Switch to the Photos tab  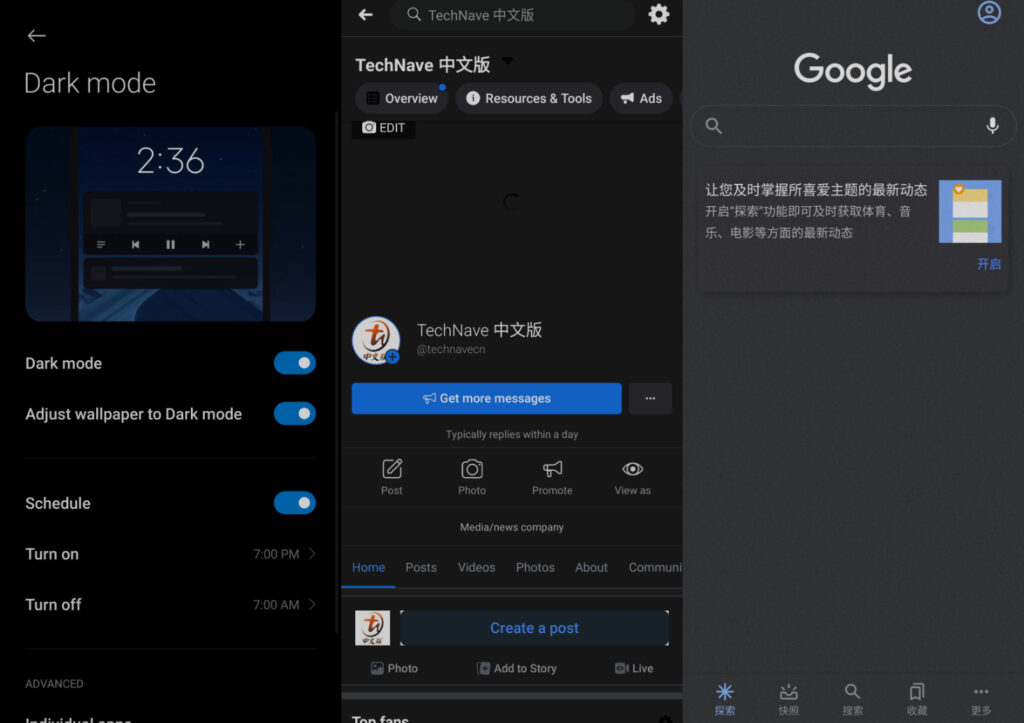pos(535,568)
